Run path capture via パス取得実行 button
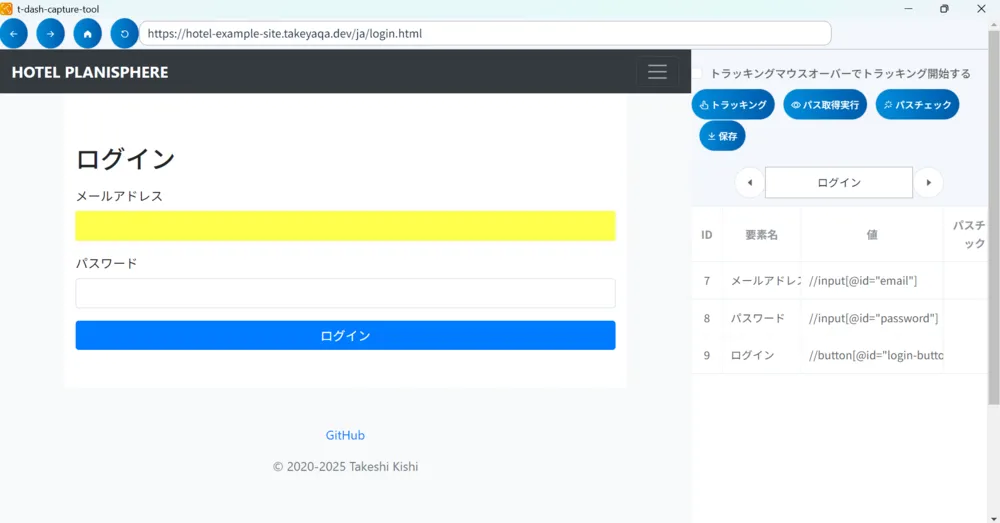 [x=824, y=105]
